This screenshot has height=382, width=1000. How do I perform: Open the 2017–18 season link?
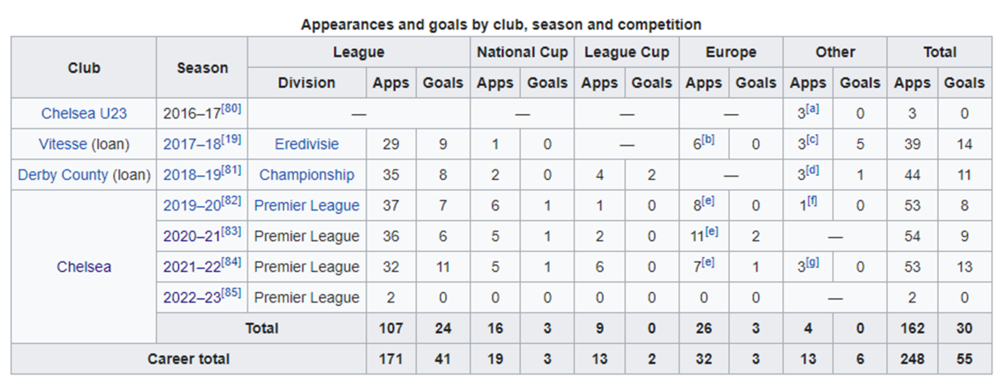coord(192,145)
